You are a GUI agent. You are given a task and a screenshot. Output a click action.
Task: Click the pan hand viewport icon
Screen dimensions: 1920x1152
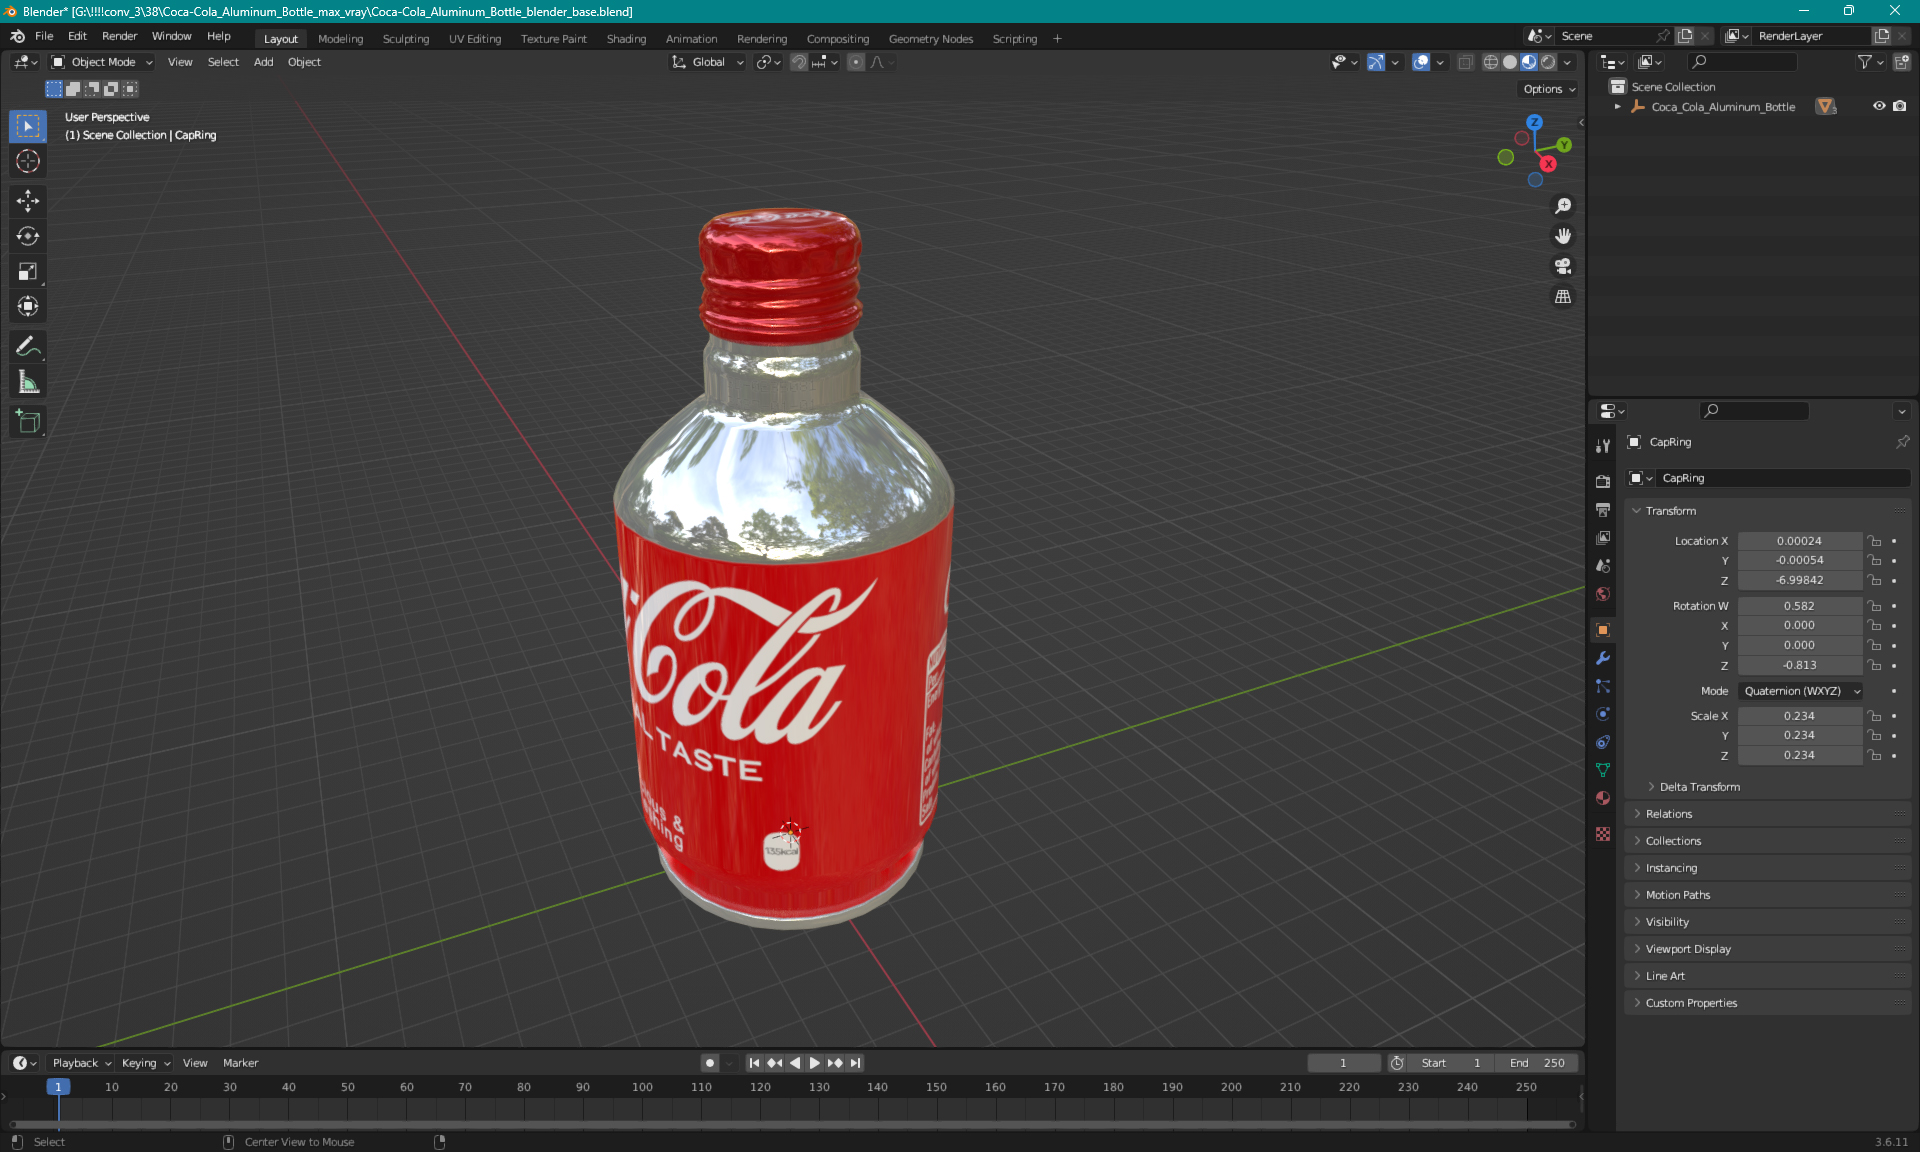[x=1562, y=236]
